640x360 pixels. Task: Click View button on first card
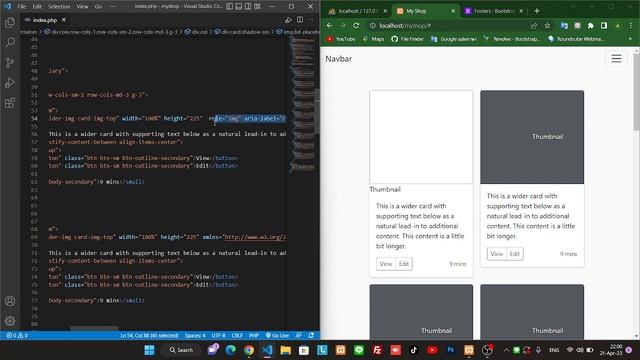[386, 264]
